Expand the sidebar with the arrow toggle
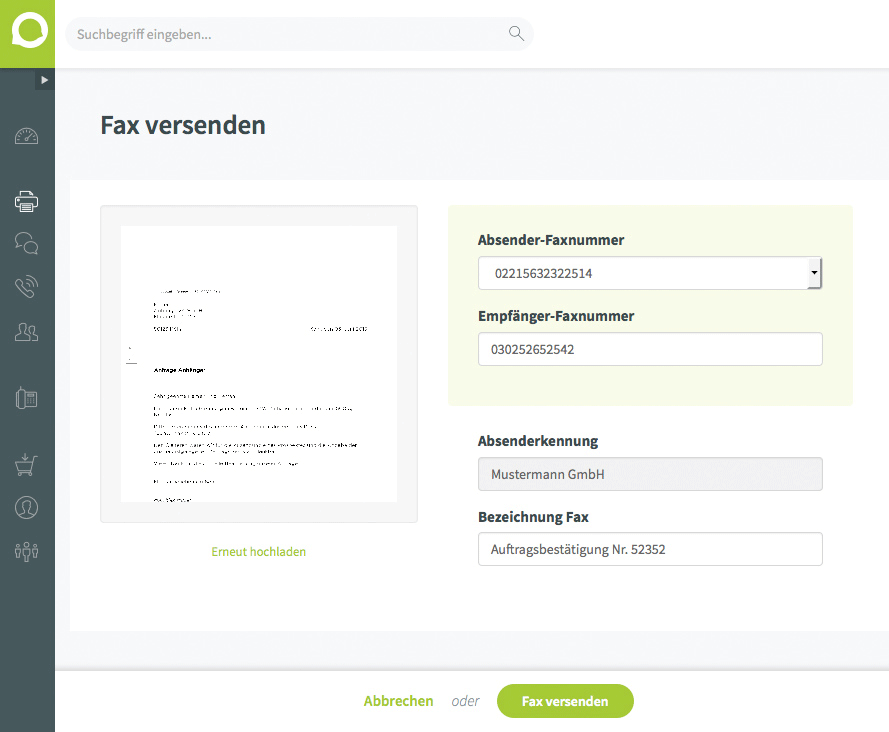Viewport: 889px width, 732px height. (x=44, y=80)
